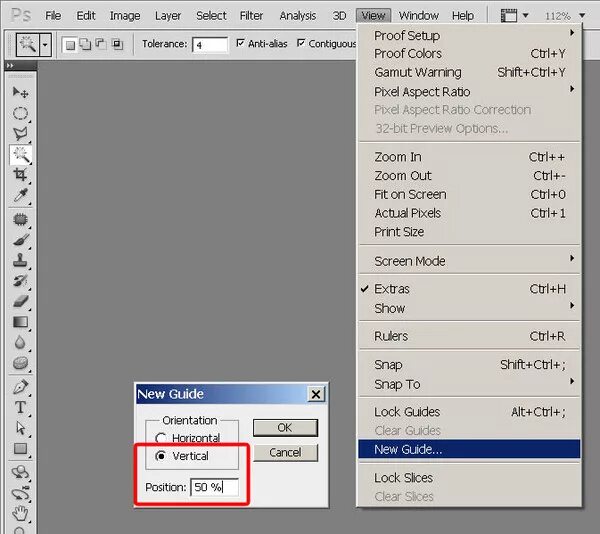Select the Eraser tool
600x534 pixels.
coord(20,301)
